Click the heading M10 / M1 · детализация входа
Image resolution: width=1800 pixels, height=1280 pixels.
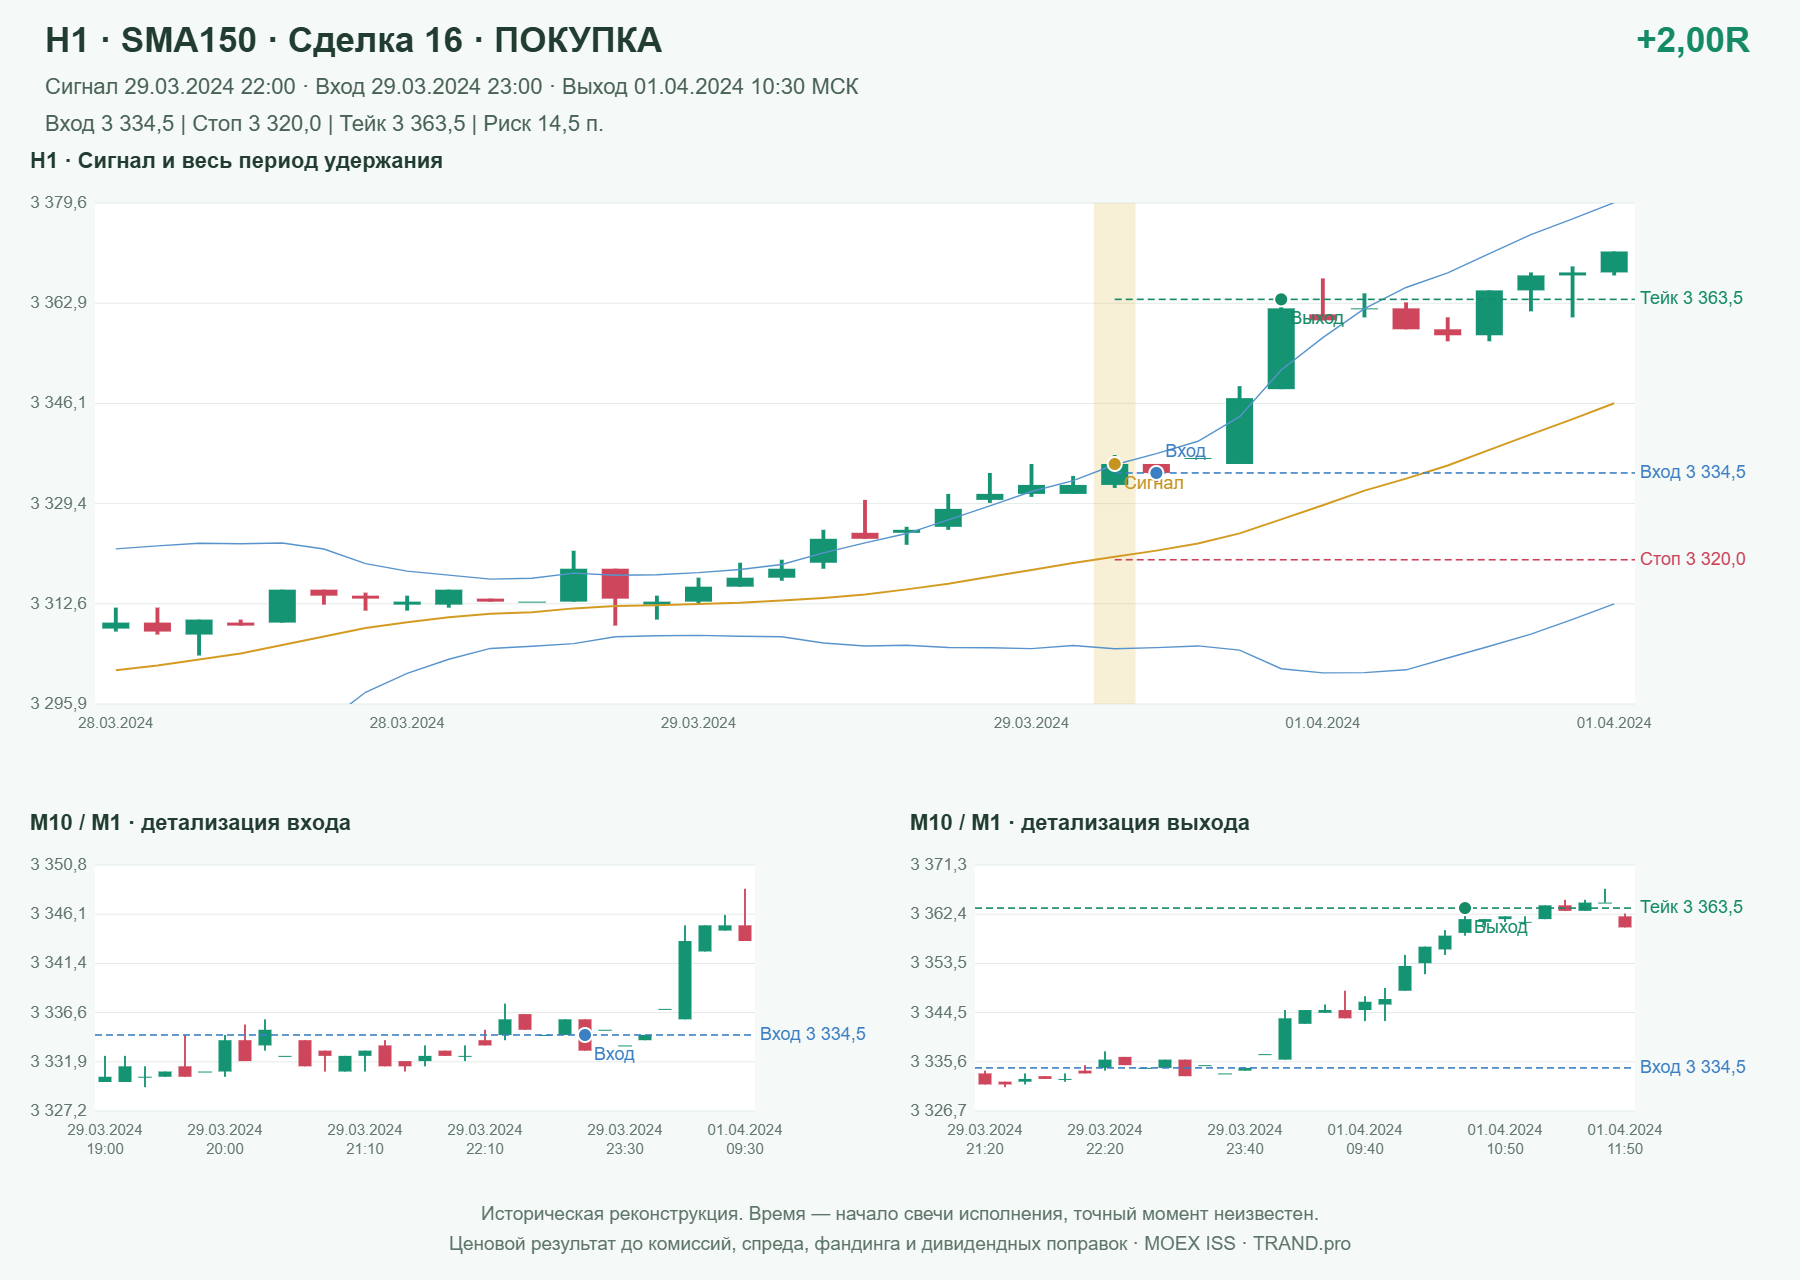point(190,823)
